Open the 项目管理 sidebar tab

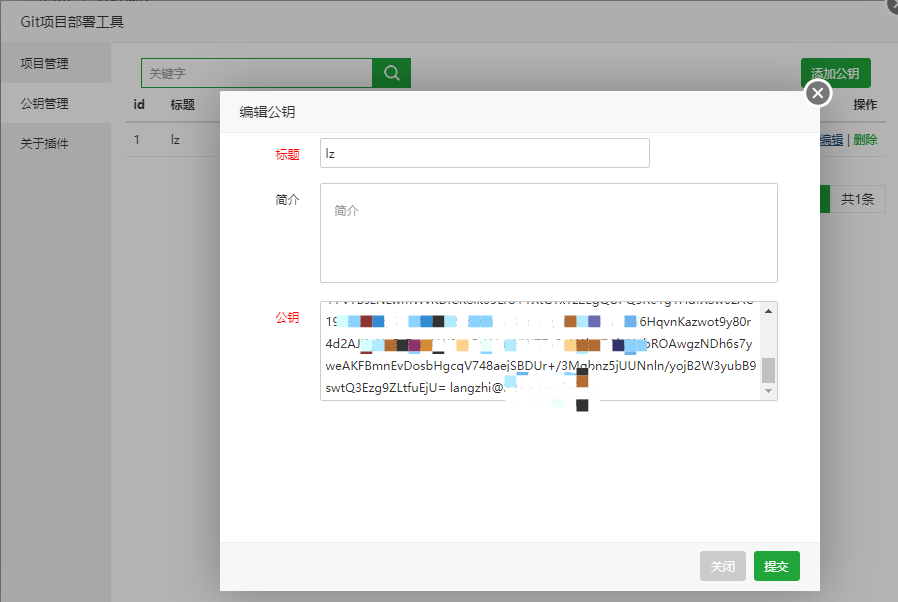point(56,63)
